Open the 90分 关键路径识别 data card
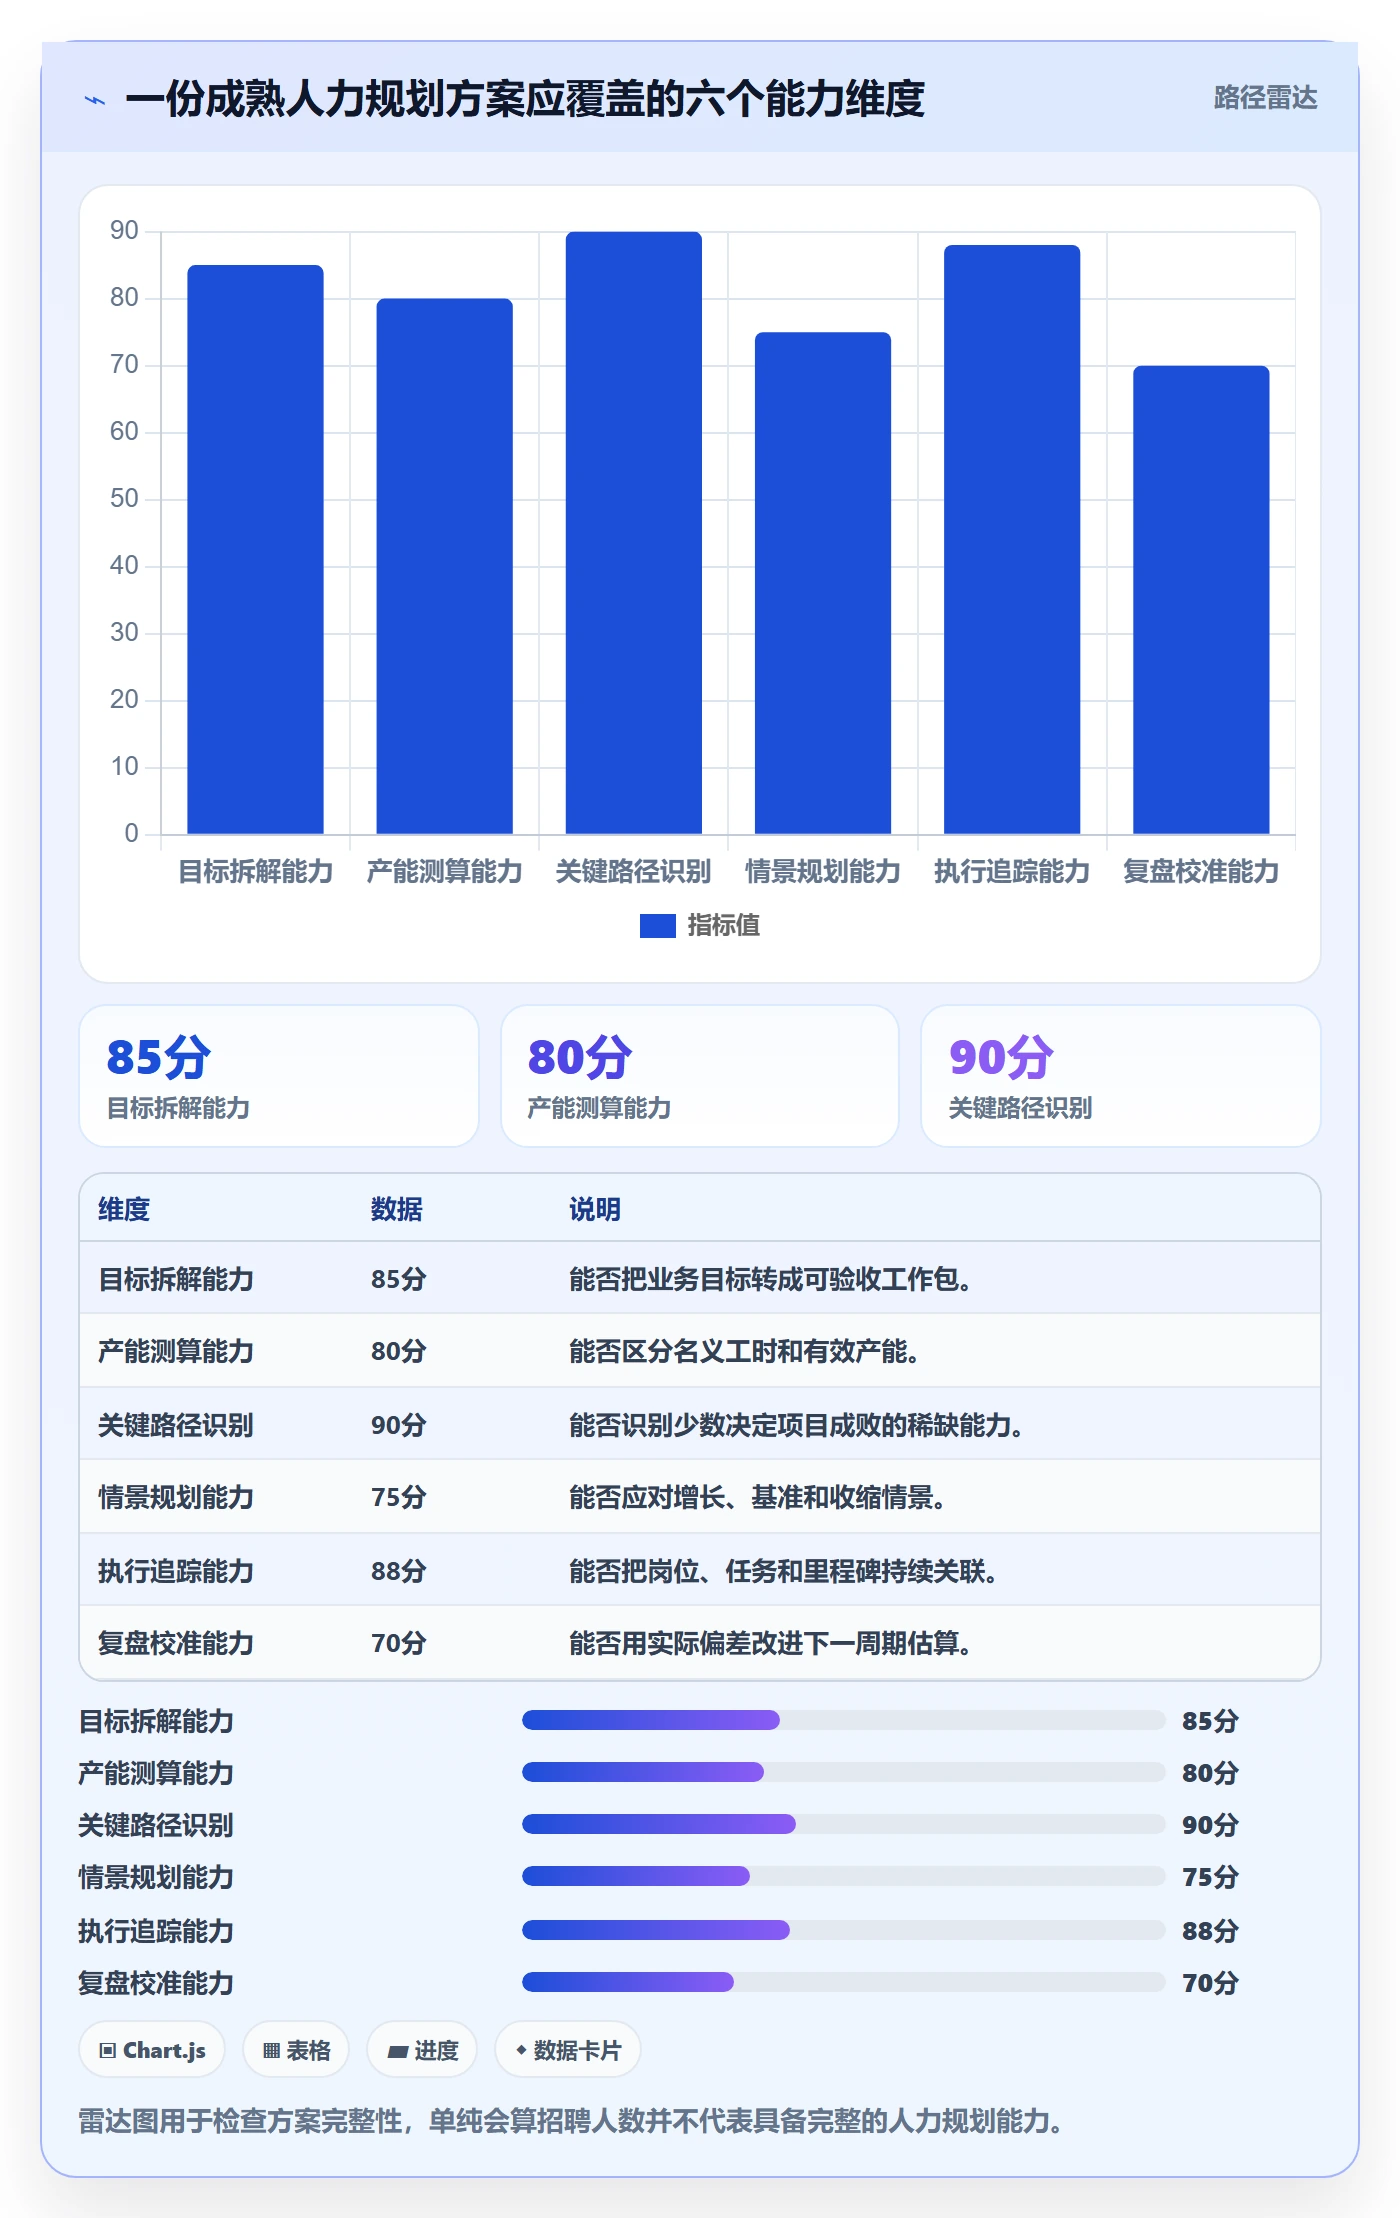1400x2218 pixels. [x=1120, y=1076]
